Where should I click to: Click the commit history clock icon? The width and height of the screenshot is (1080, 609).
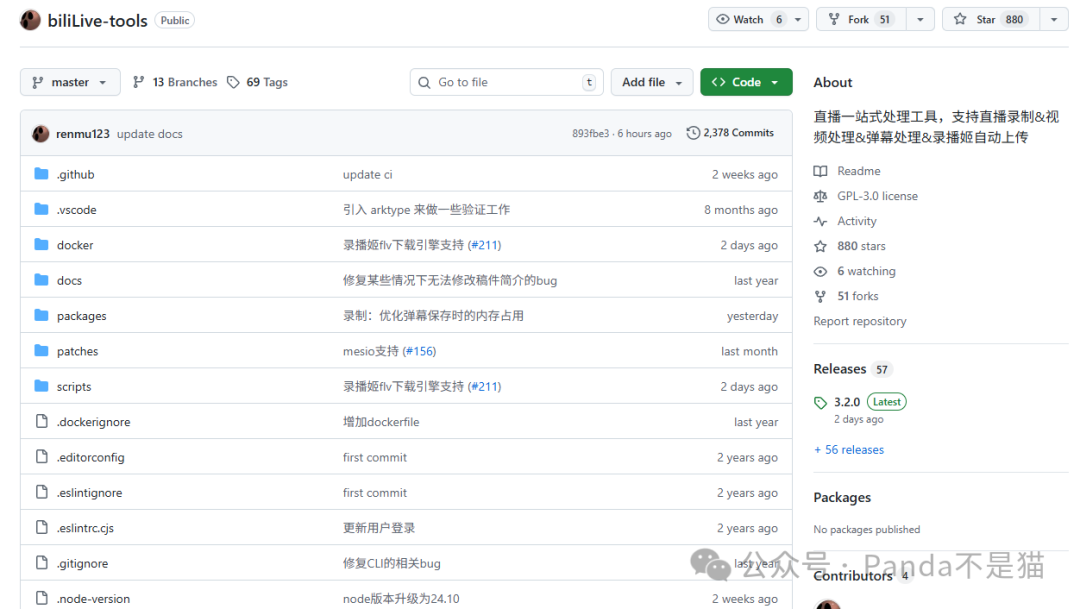tap(693, 133)
